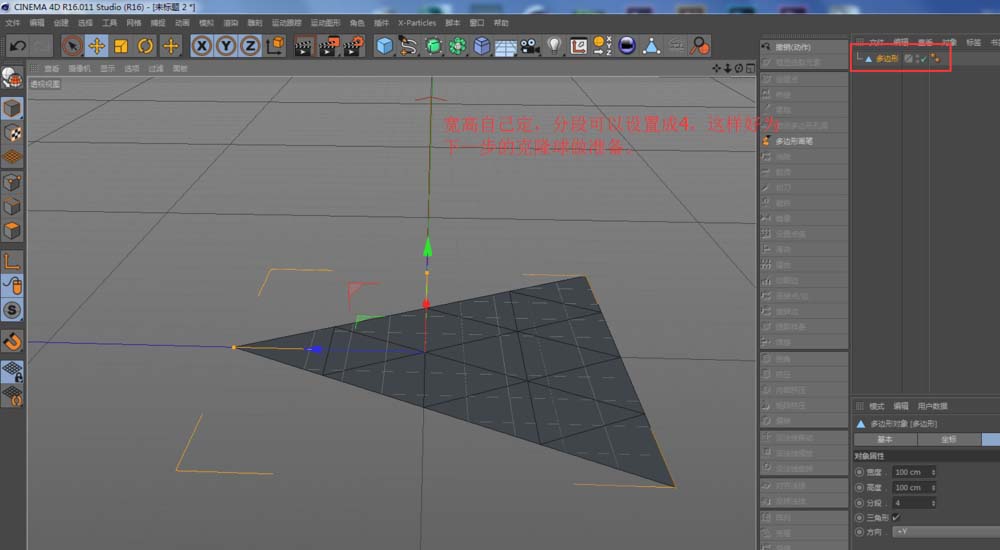Add a Cube primitive object
Viewport: 1000px width, 550px height.
(384, 46)
